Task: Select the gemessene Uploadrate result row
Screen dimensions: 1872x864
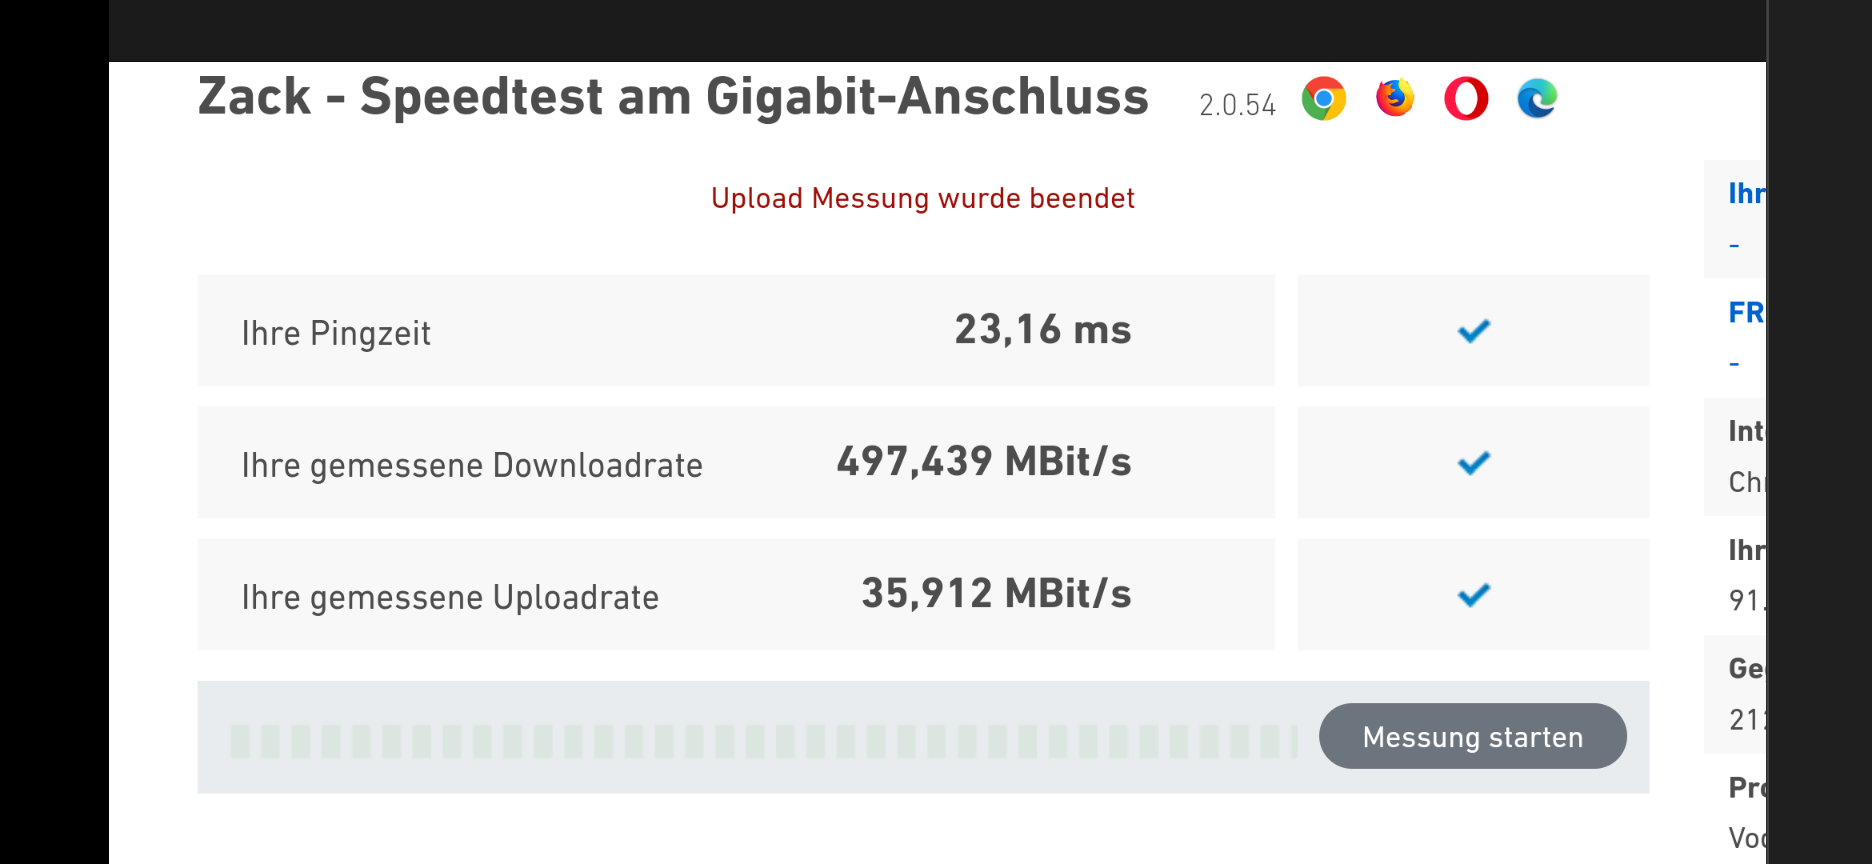Action: coord(736,595)
